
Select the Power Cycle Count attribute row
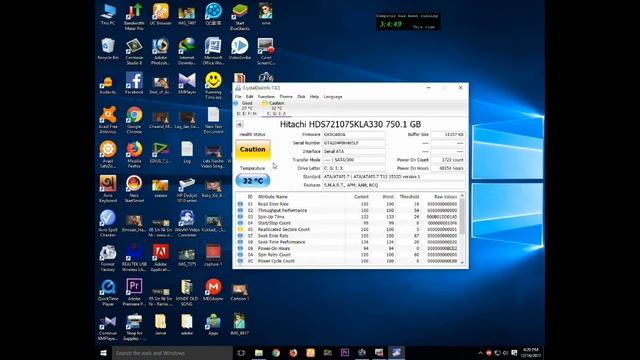click(x=347, y=261)
